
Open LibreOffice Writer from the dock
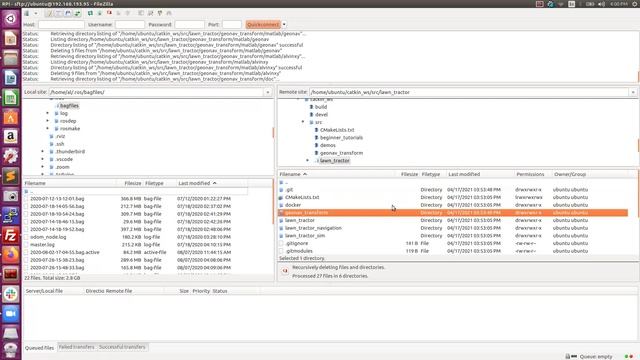point(10,78)
